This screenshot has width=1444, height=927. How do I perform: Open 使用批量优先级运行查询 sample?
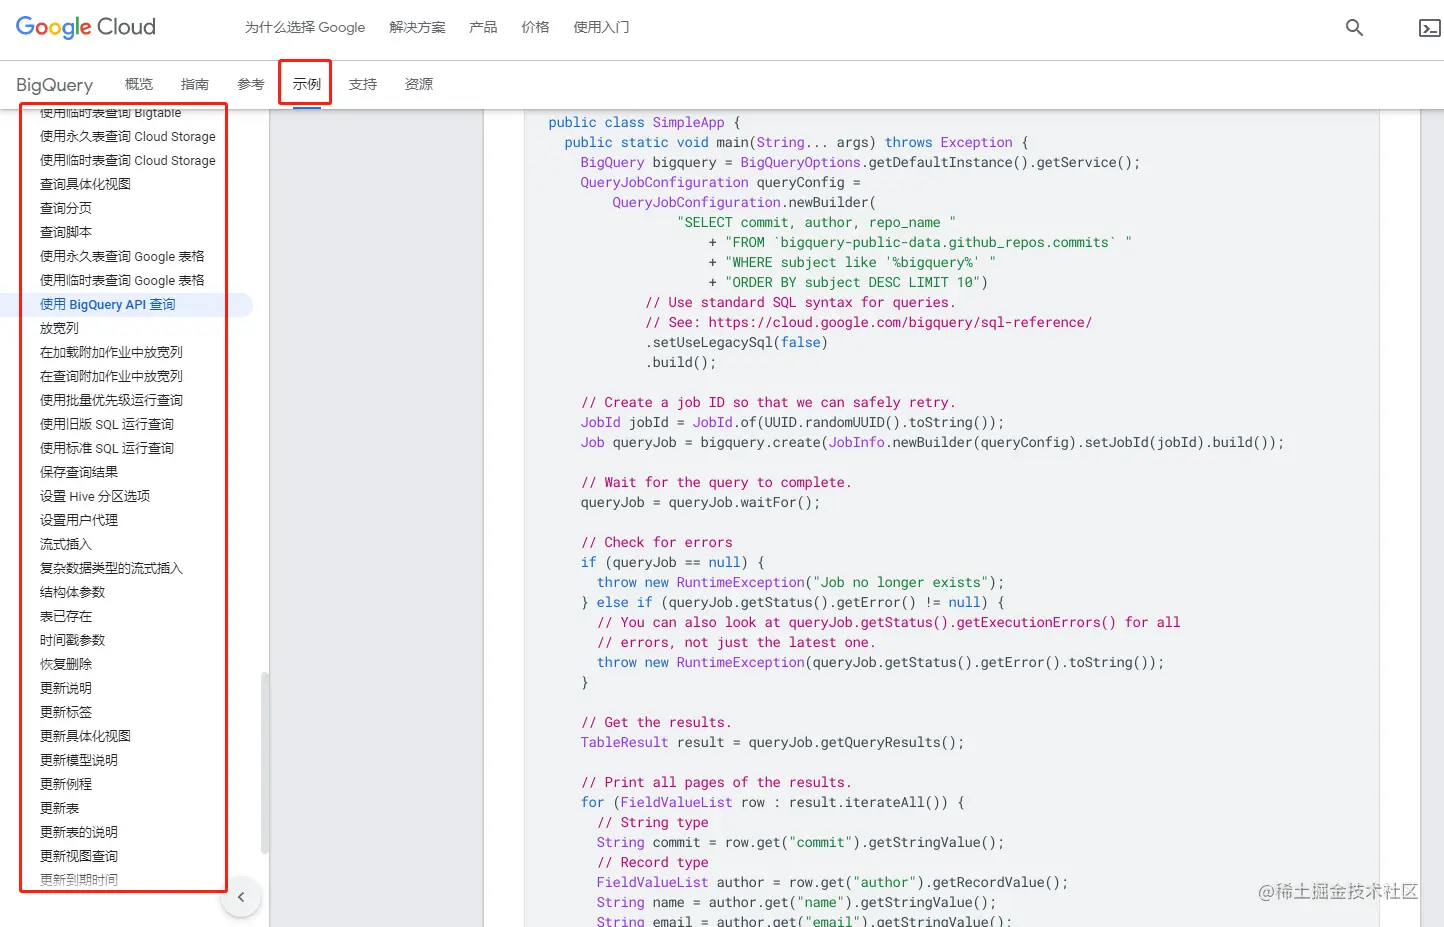pyautogui.click(x=111, y=400)
